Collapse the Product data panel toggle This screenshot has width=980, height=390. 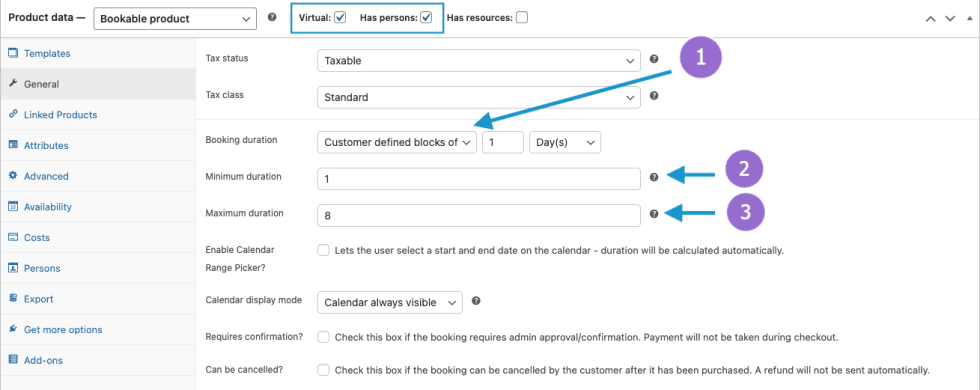click(x=968, y=18)
